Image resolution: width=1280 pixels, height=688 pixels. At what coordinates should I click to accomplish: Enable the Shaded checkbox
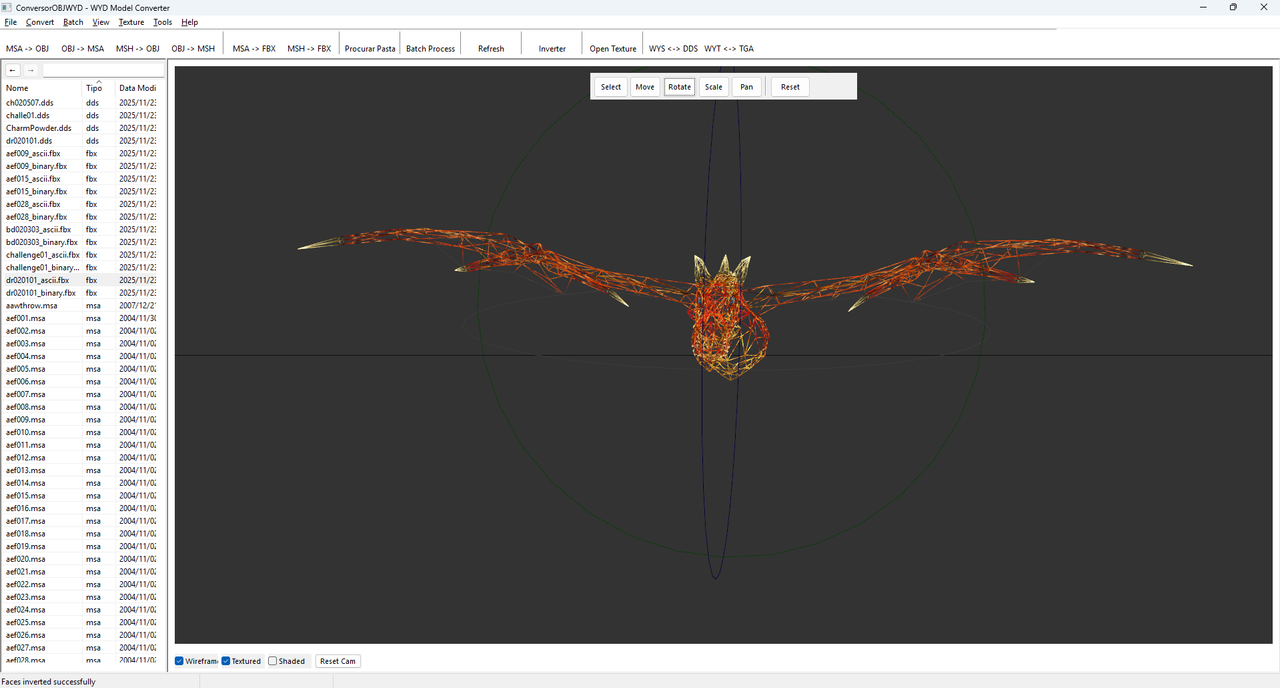(273, 661)
